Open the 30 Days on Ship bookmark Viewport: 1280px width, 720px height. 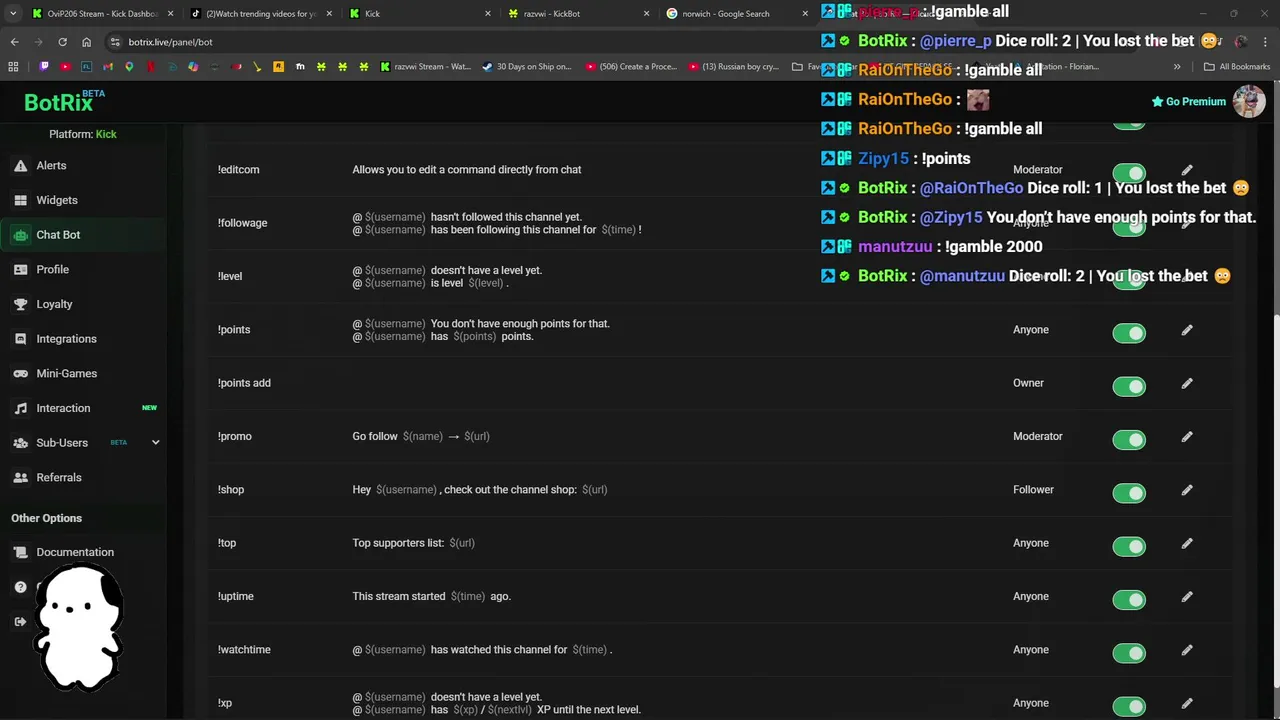pyautogui.click(x=527, y=67)
